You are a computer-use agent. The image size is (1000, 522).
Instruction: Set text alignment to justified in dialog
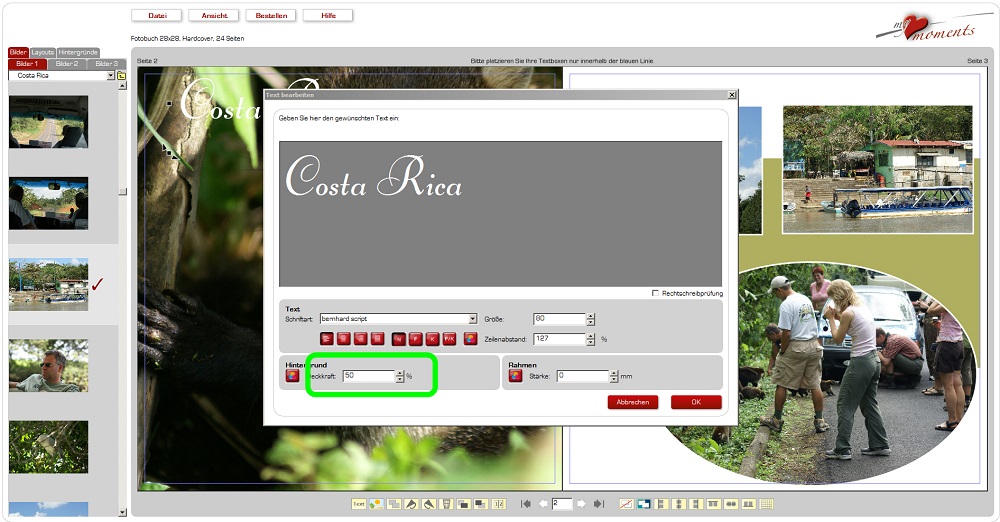tap(378, 338)
